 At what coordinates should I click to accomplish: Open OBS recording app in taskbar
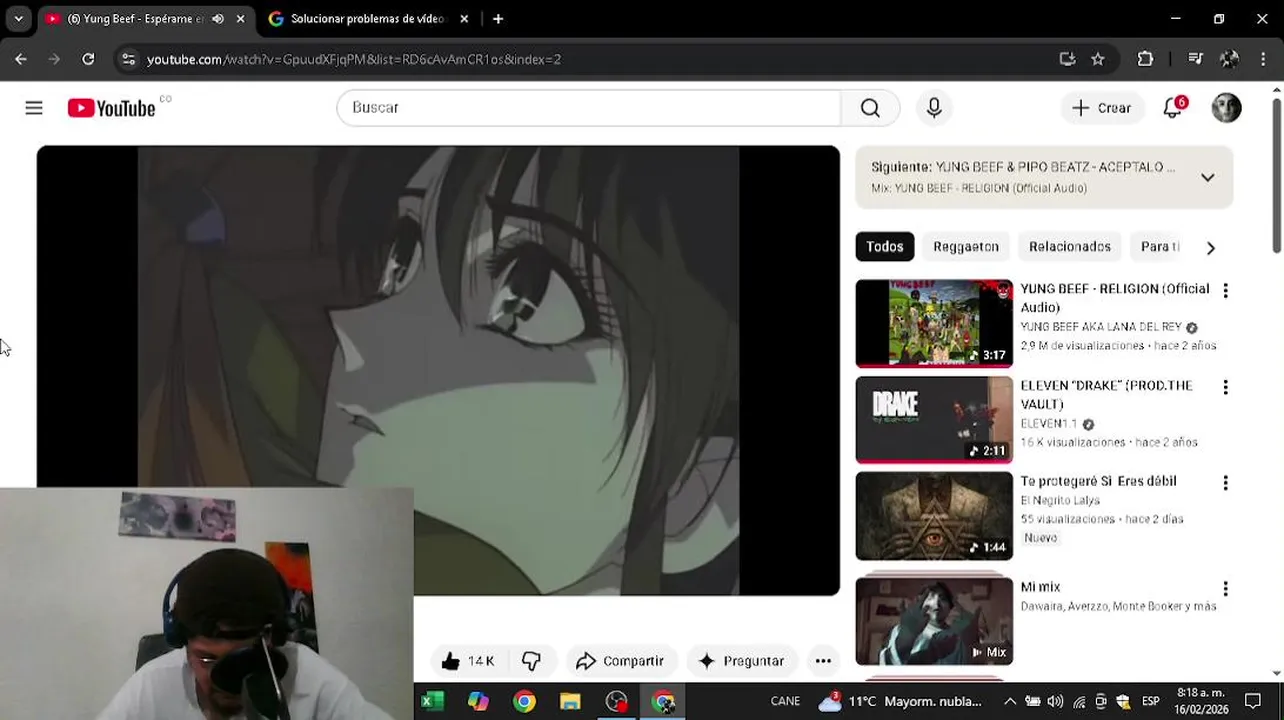coord(617,702)
